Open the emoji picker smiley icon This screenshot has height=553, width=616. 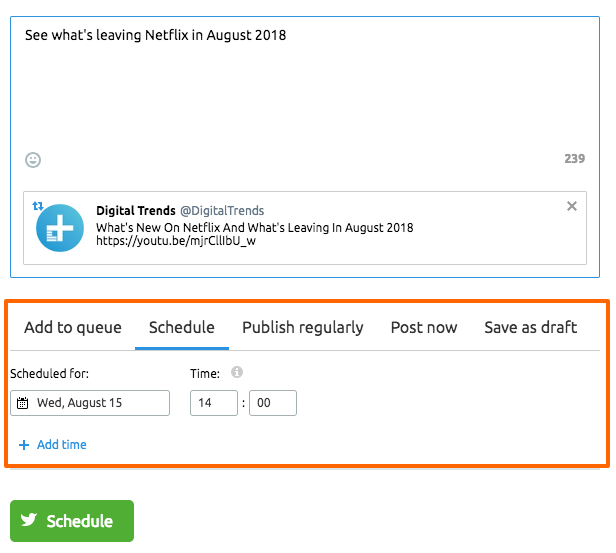pos(33,160)
